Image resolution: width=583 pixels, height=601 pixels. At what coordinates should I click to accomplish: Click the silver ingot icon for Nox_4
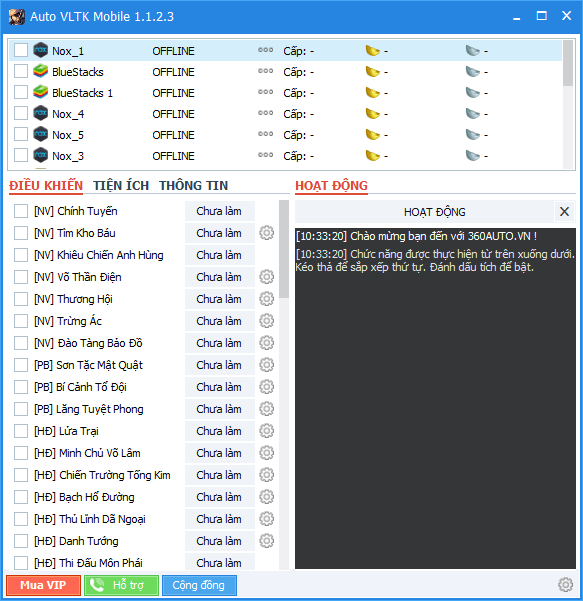(x=473, y=114)
